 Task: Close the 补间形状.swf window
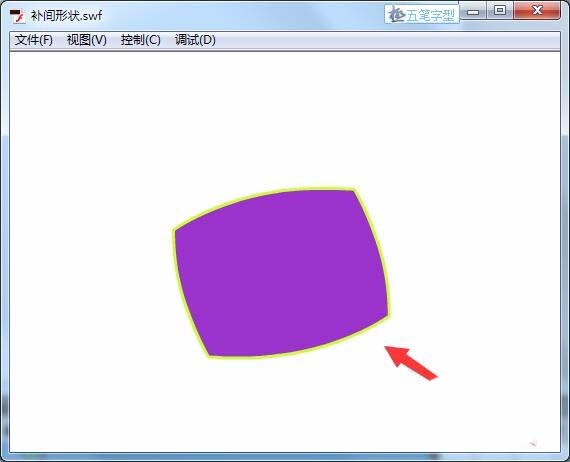(x=537, y=11)
